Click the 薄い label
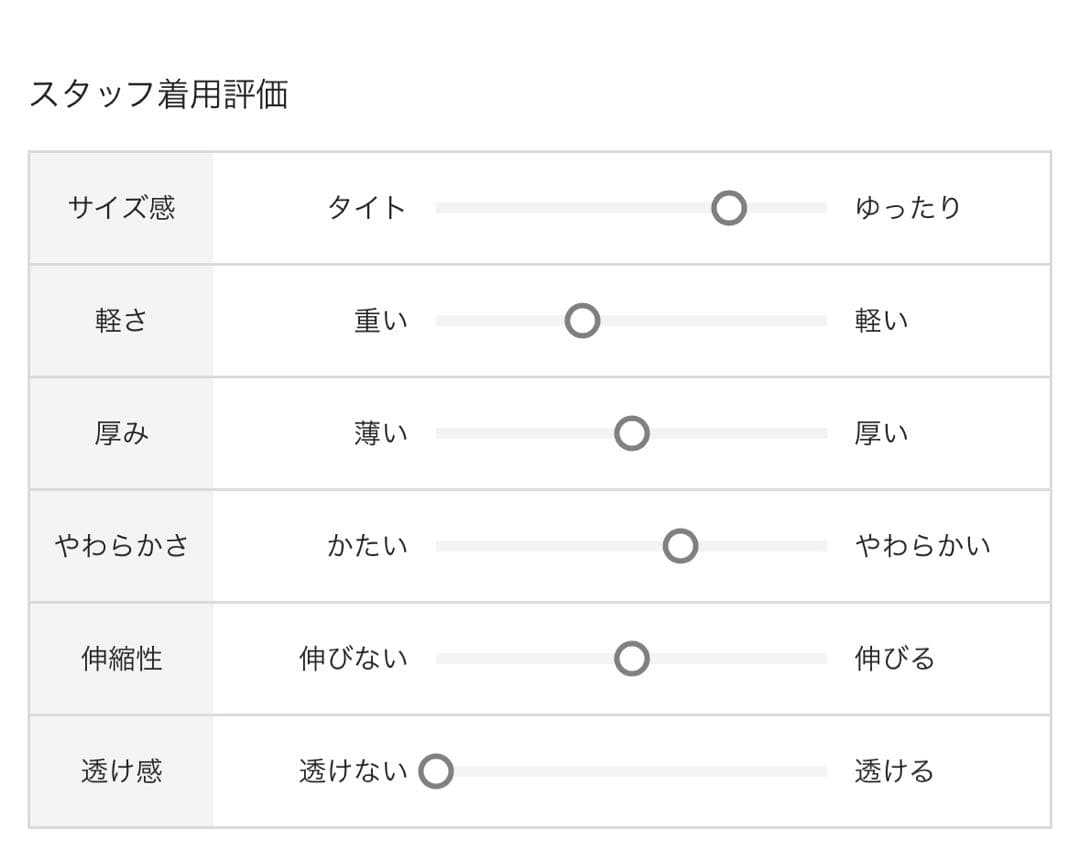 (381, 434)
